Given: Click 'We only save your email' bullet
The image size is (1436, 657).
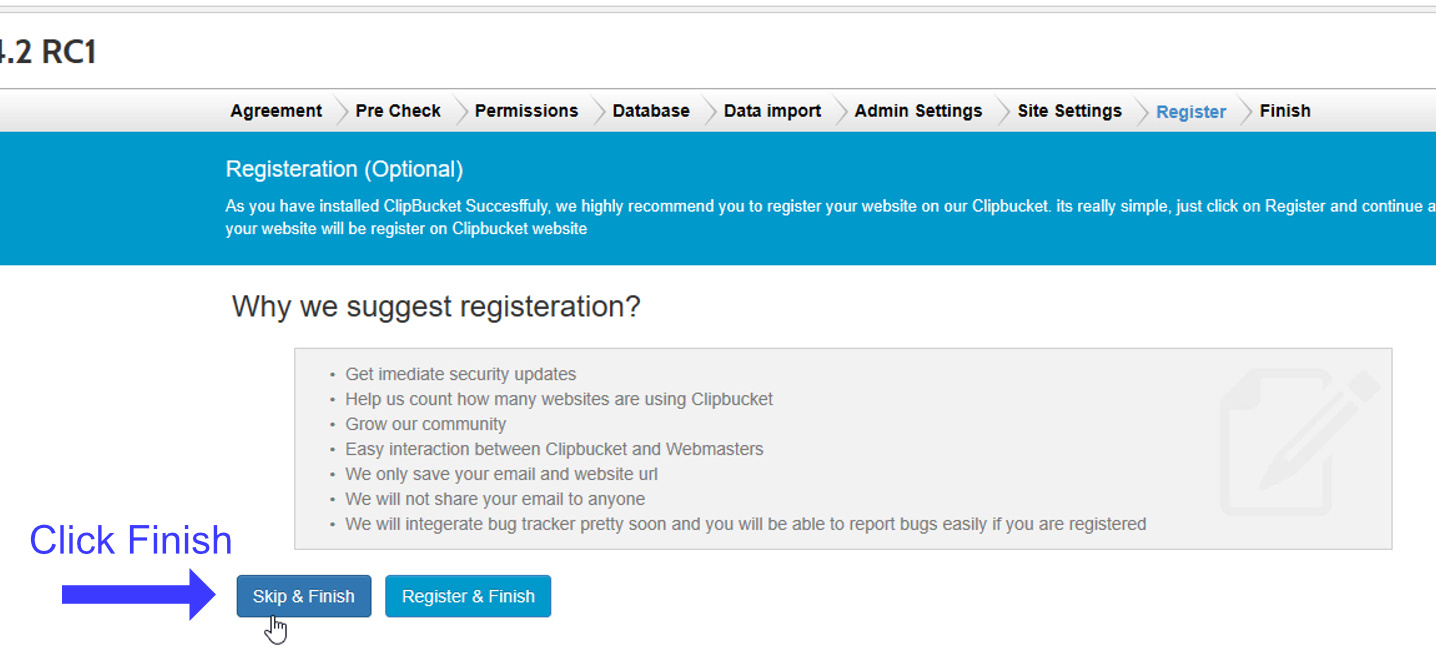Looking at the screenshot, I should [x=502, y=474].
